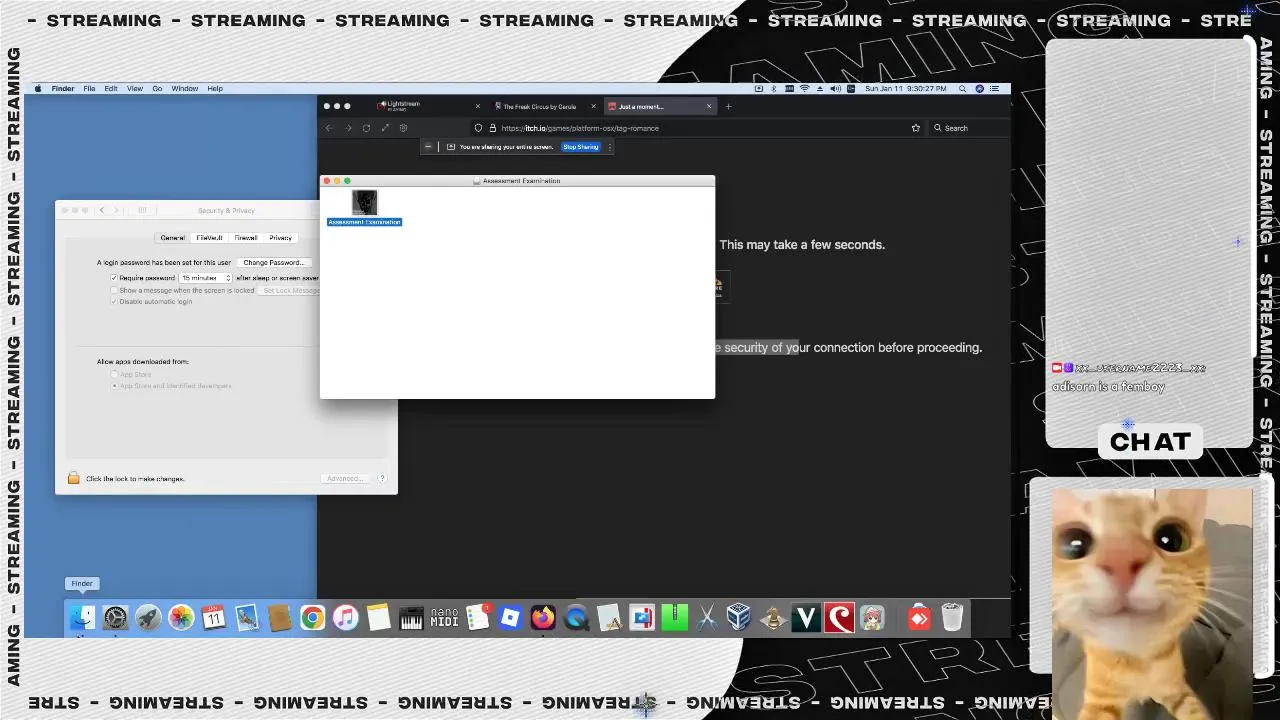The height and width of the screenshot is (720, 1280).
Task: Open nano MIDI app in dock
Action: click(x=444, y=618)
